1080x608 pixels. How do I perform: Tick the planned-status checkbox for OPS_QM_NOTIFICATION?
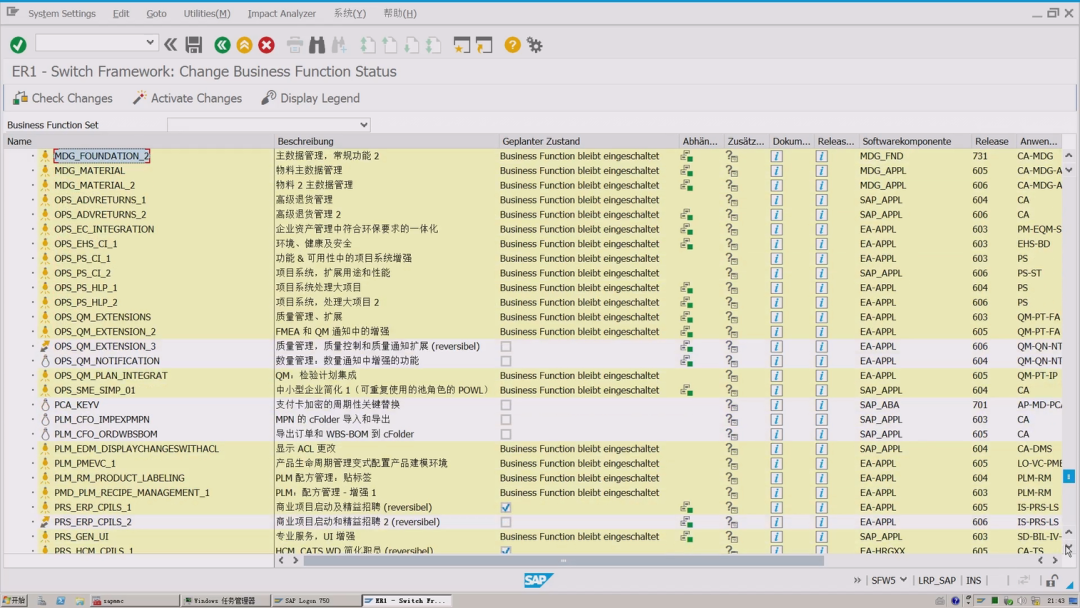(506, 361)
